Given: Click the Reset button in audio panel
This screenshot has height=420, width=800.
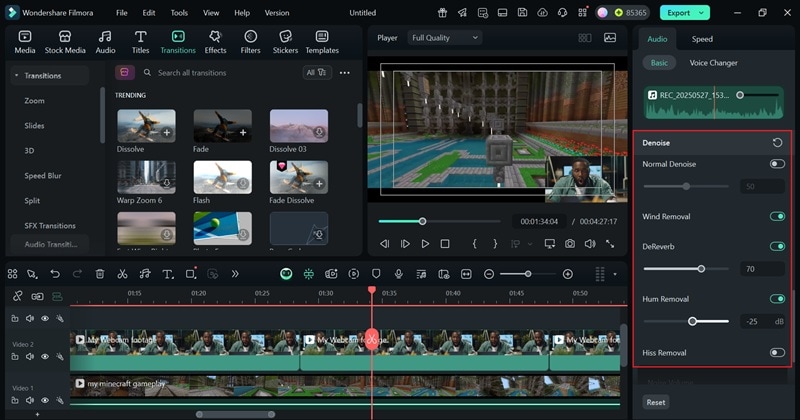Looking at the screenshot, I should [656, 402].
